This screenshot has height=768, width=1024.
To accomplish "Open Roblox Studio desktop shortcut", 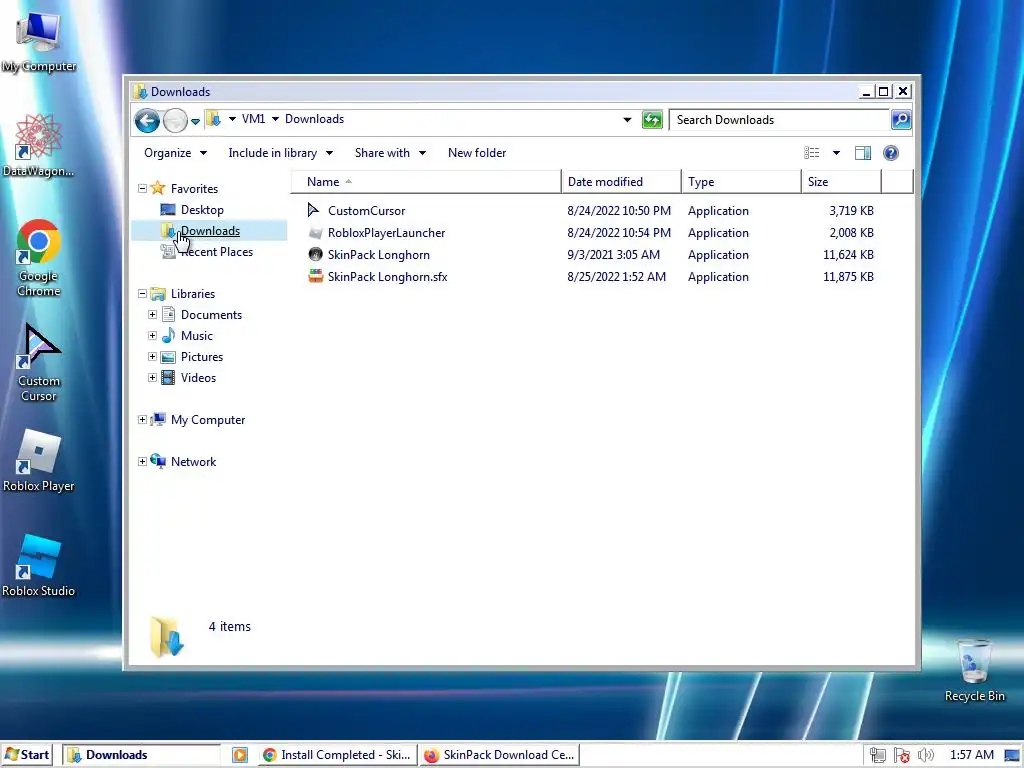I will pyautogui.click(x=39, y=566).
